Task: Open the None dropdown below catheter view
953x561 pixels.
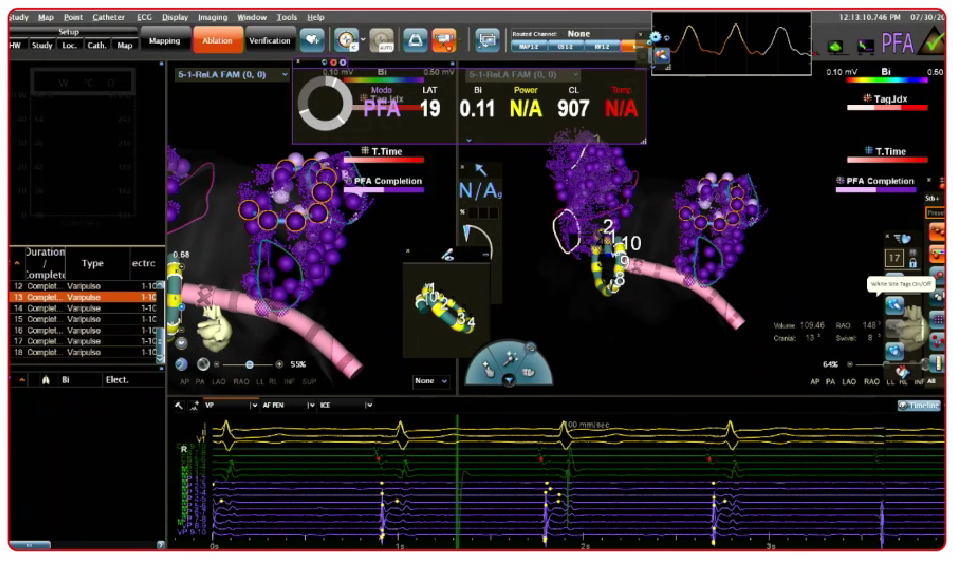Action: [431, 381]
